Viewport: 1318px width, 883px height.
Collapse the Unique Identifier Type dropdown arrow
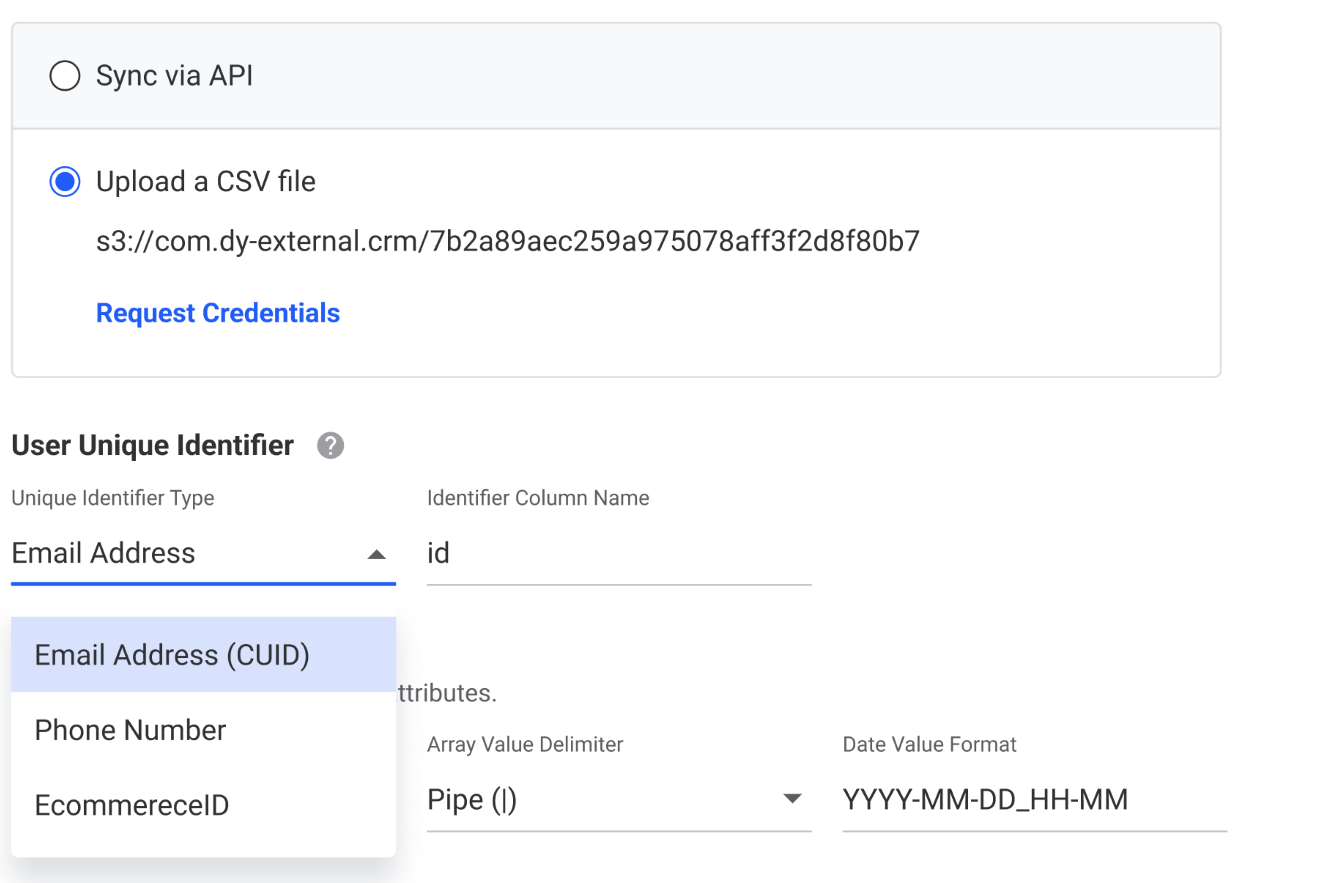click(376, 554)
